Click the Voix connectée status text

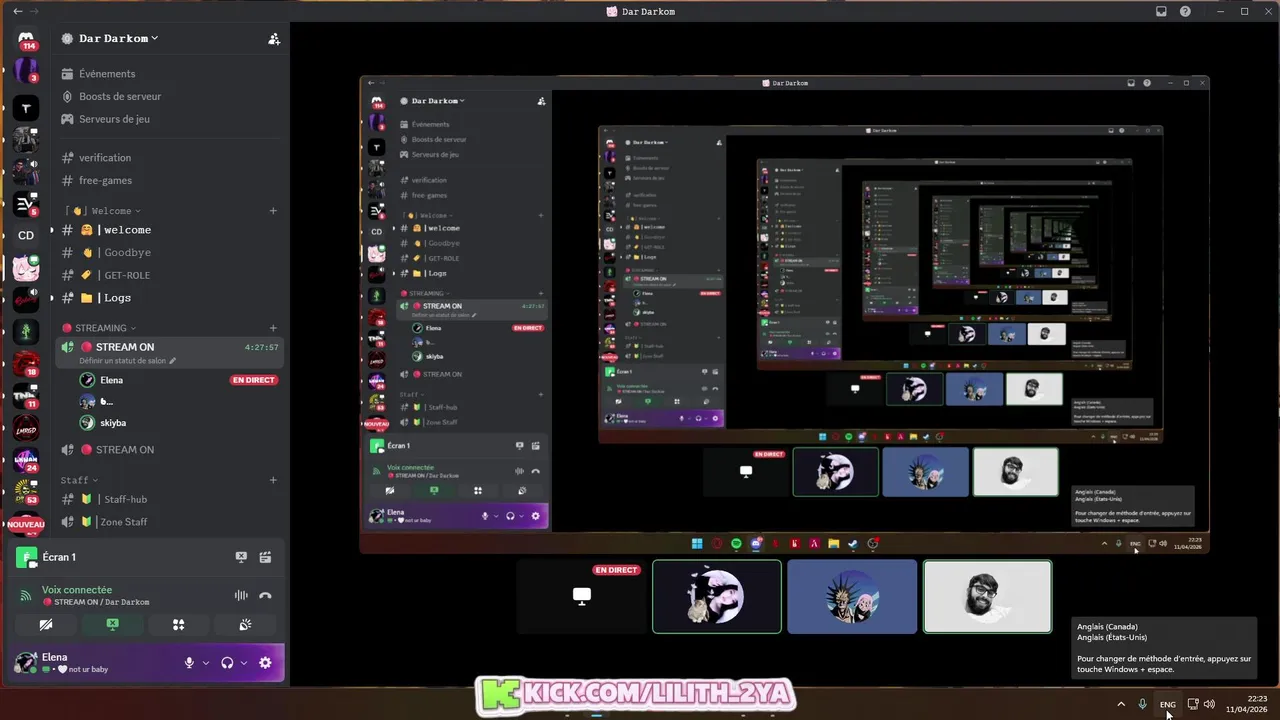[77, 590]
